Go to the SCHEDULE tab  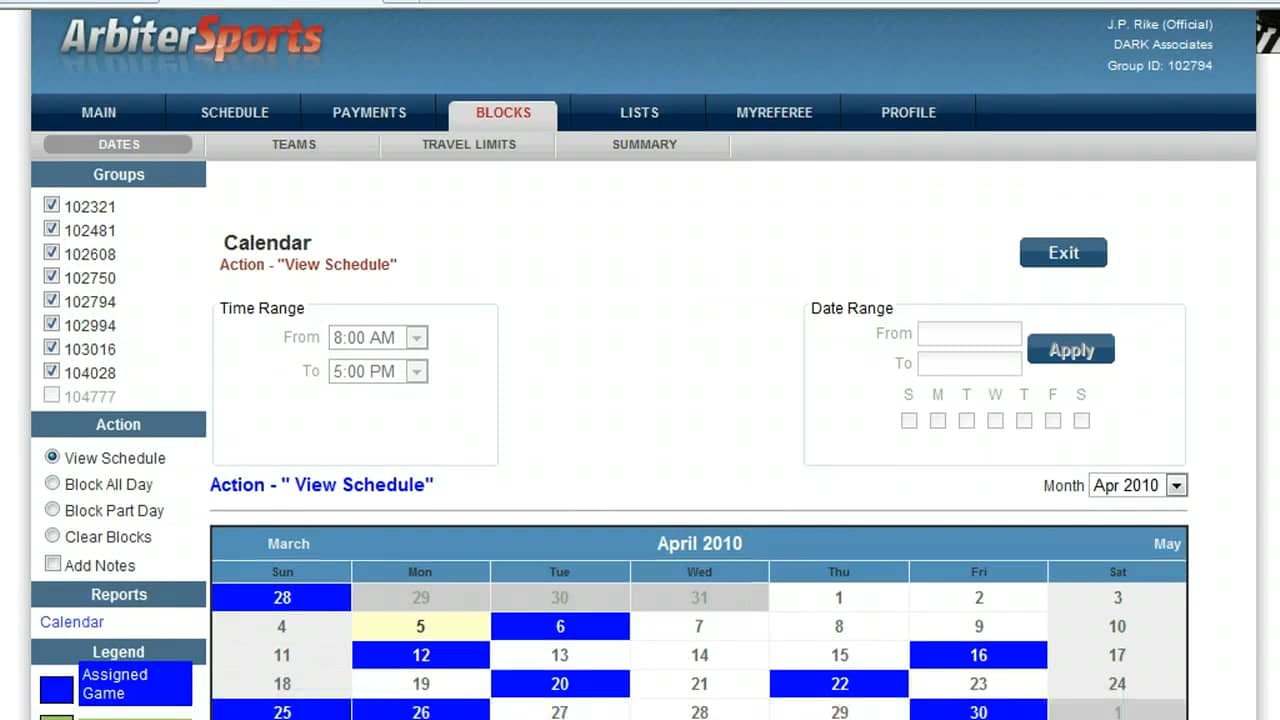coord(235,113)
